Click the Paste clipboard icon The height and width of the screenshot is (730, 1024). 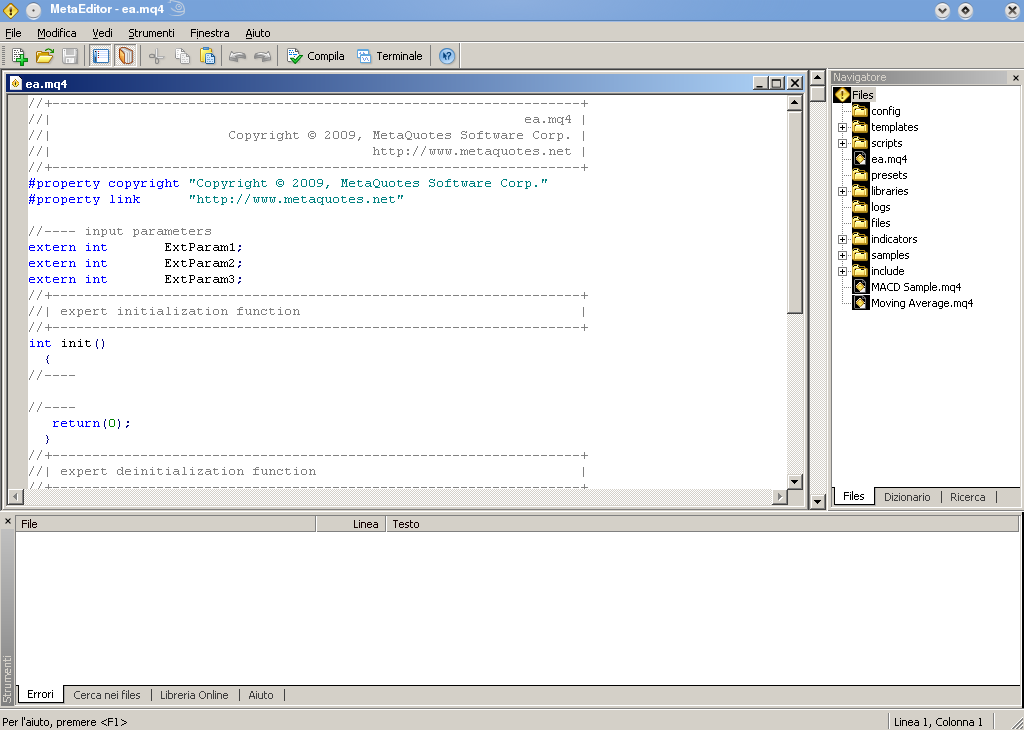pyautogui.click(x=208, y=56)
